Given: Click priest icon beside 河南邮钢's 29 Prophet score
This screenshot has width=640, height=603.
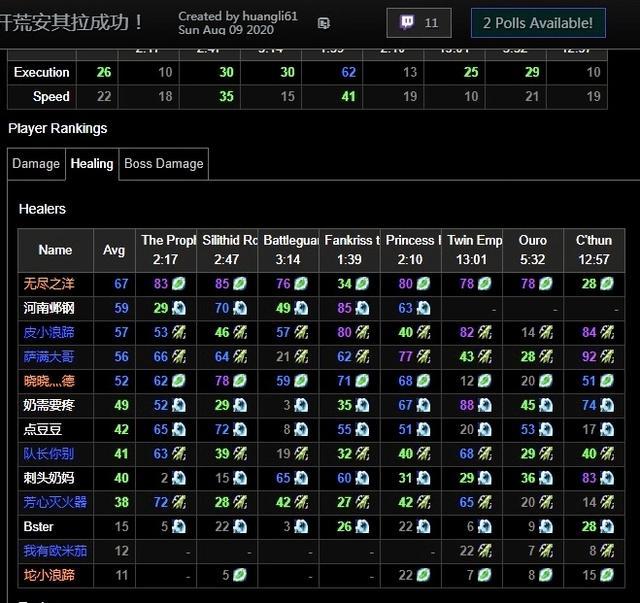Looking at the screenshot, I should click(x=179, y=308).
